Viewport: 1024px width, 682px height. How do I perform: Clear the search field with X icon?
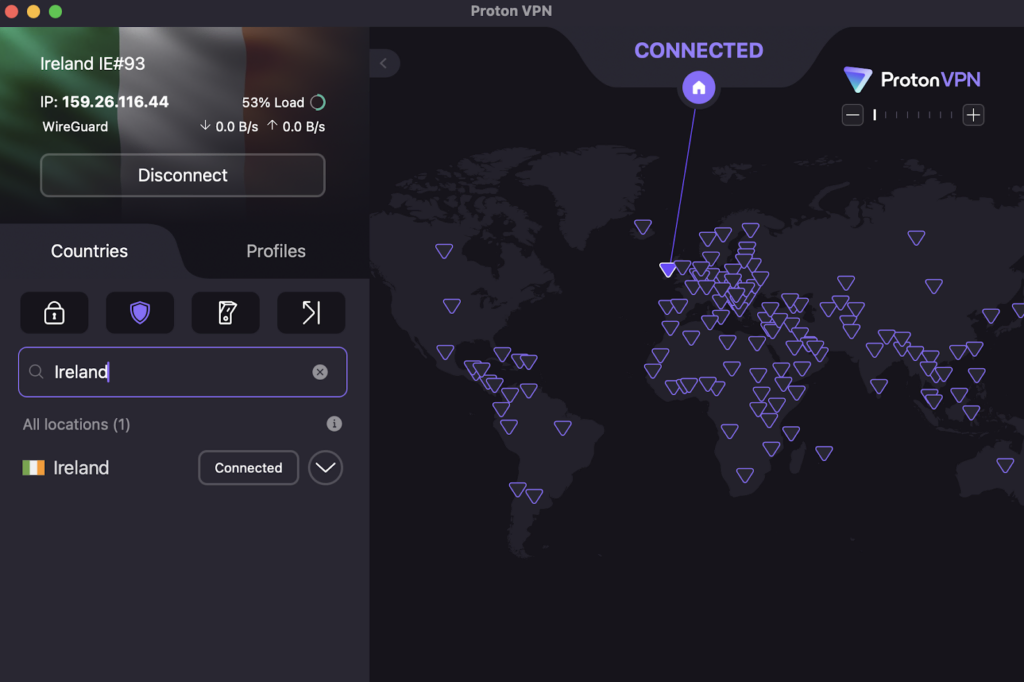click(x=320, y=372)
